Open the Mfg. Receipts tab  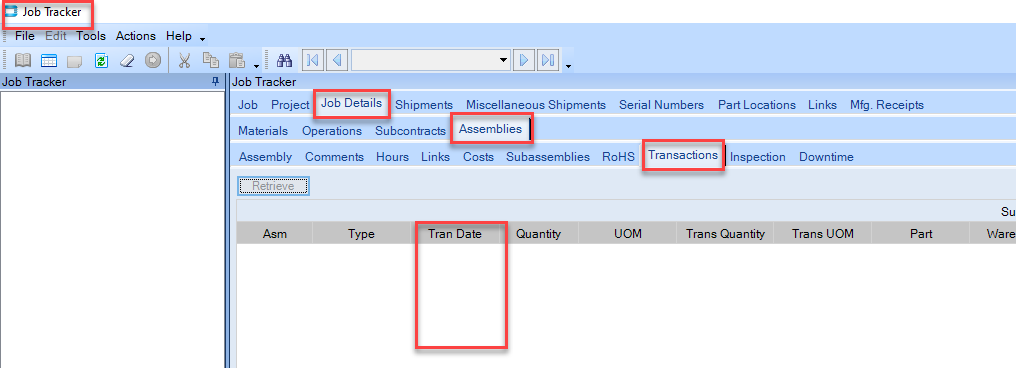[887, 105]
